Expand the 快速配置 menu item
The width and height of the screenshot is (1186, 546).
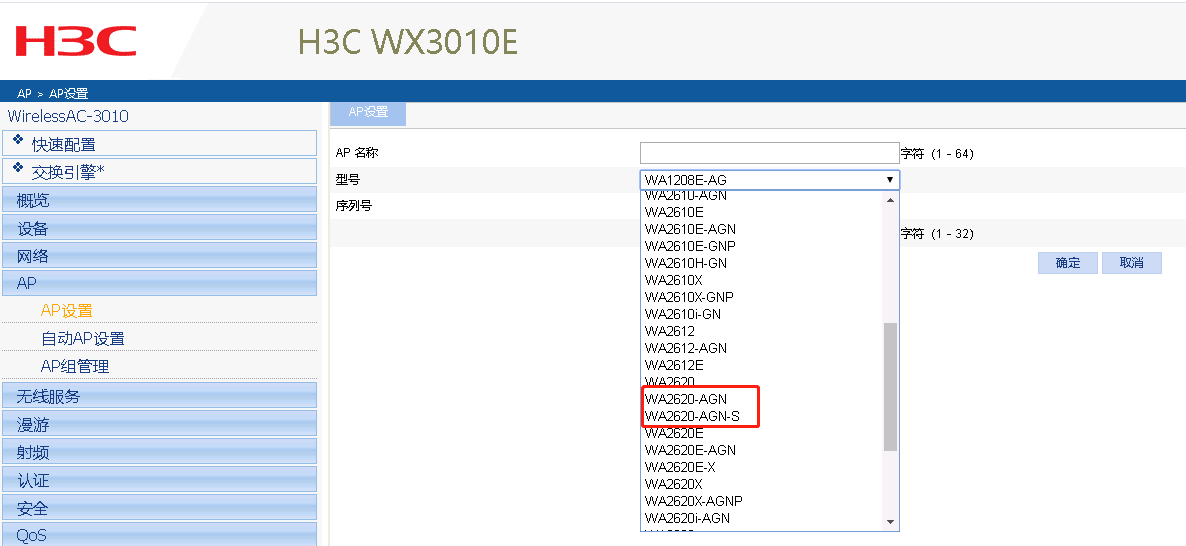[160, 144]
